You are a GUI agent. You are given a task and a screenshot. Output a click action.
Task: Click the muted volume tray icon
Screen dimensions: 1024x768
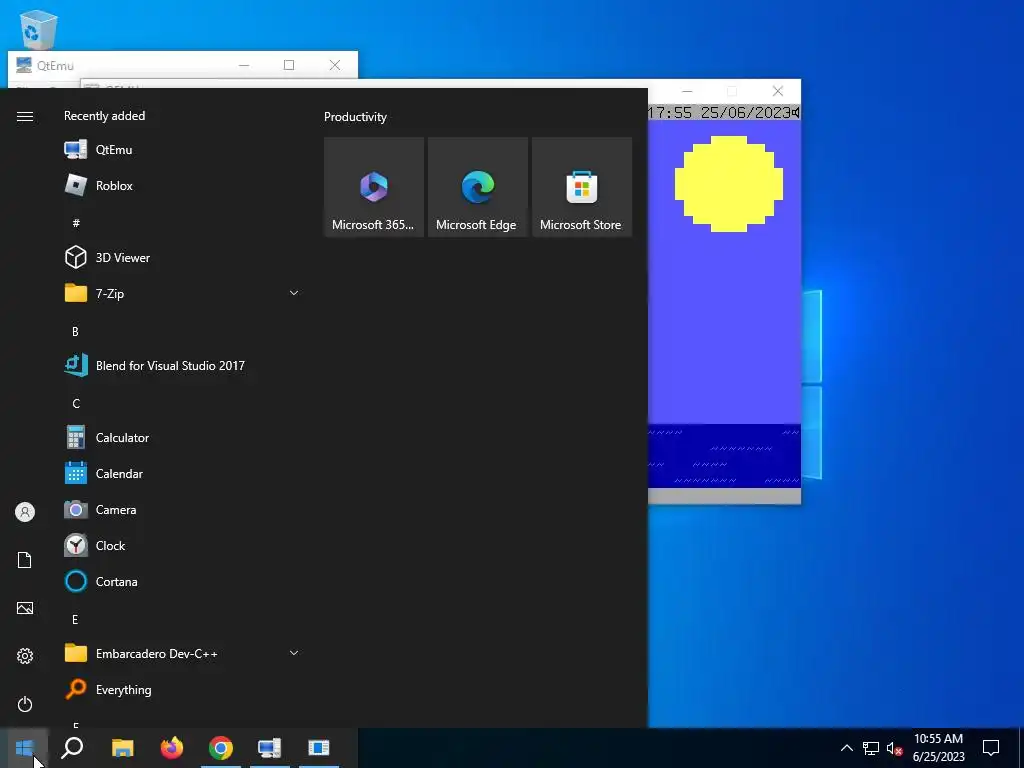(894, 748)
